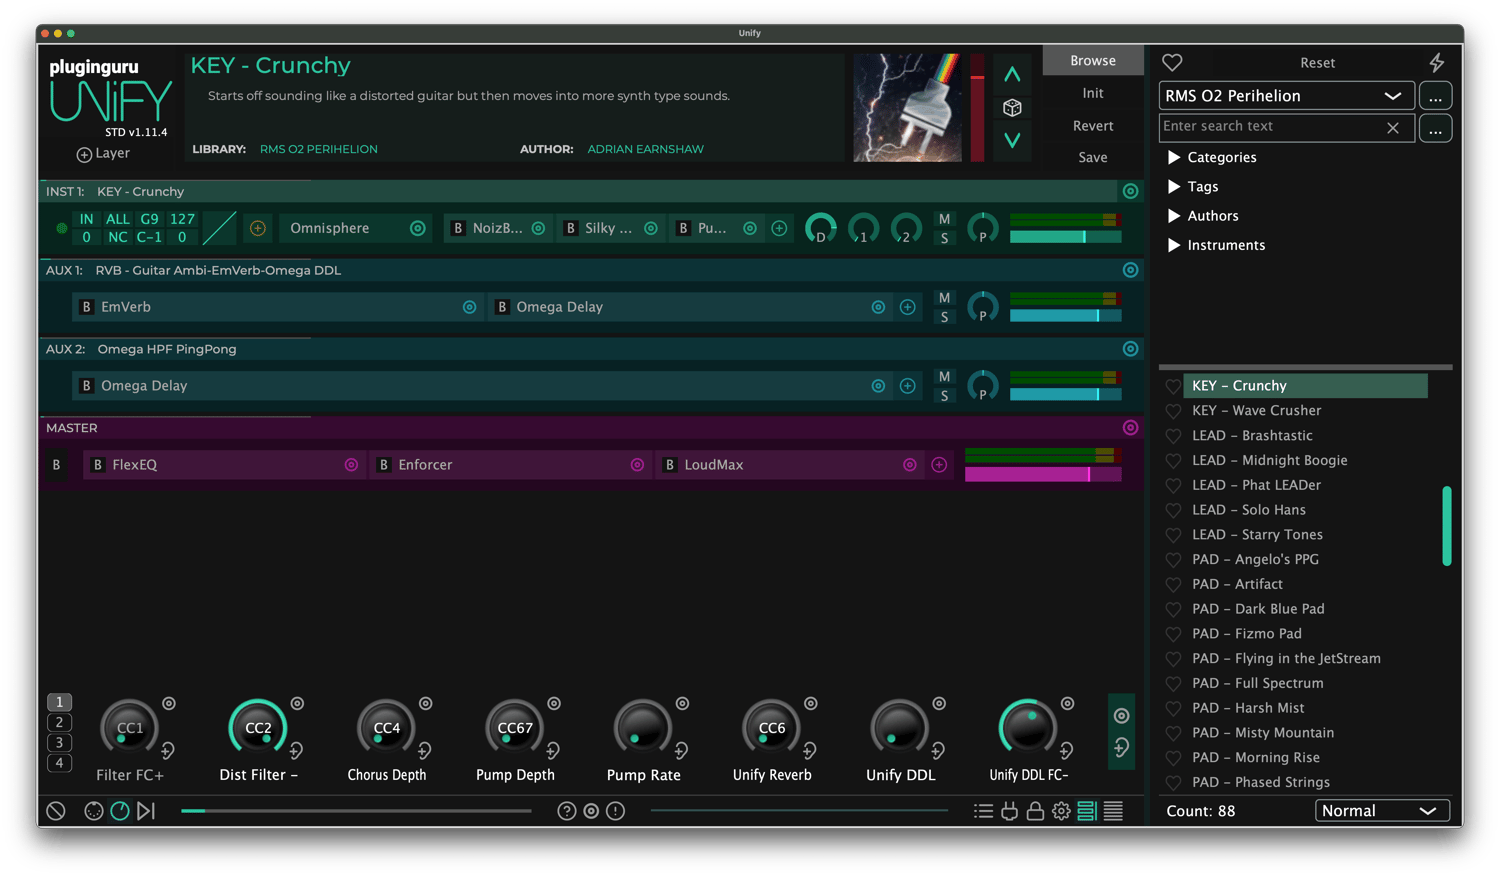Viewport: 1500px width, 876px height.
Task: Solo the AUX 1 layer
Action: (944, 317)
